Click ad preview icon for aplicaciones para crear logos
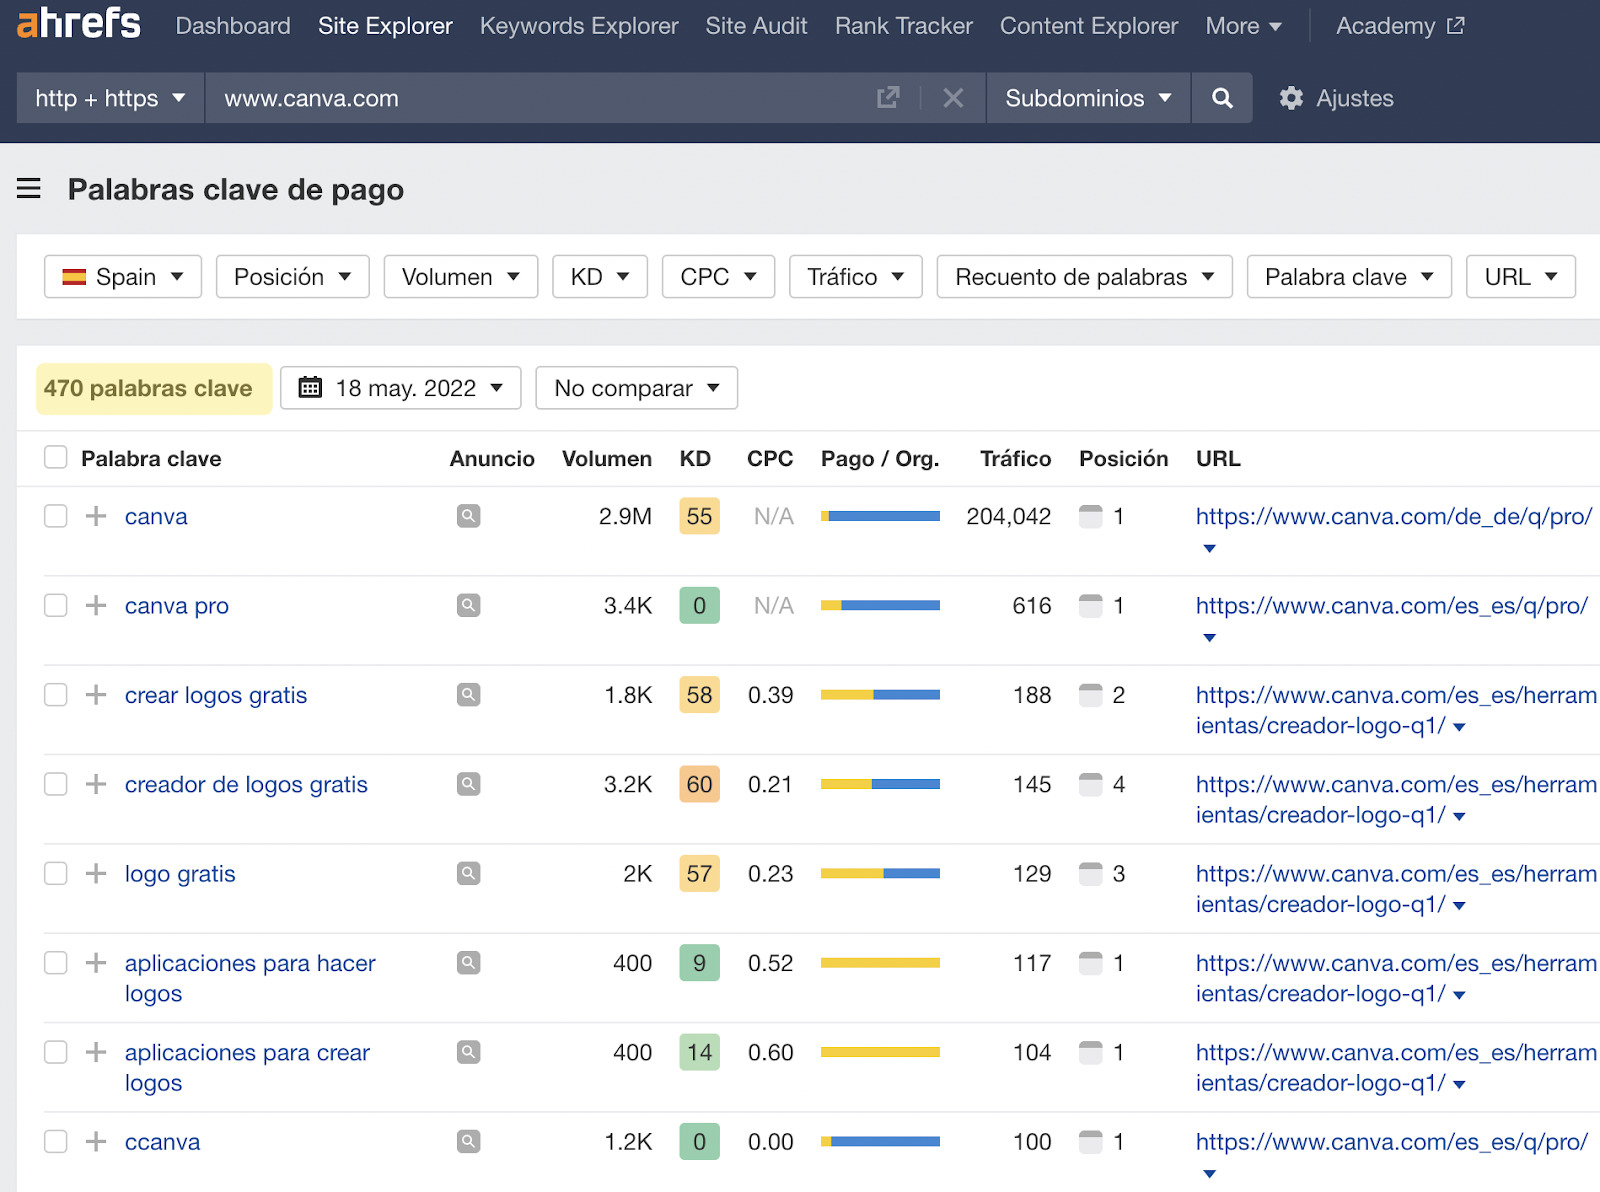Image resolution: width=1600 pixels, height=1192 pixels. point(468,1052)
